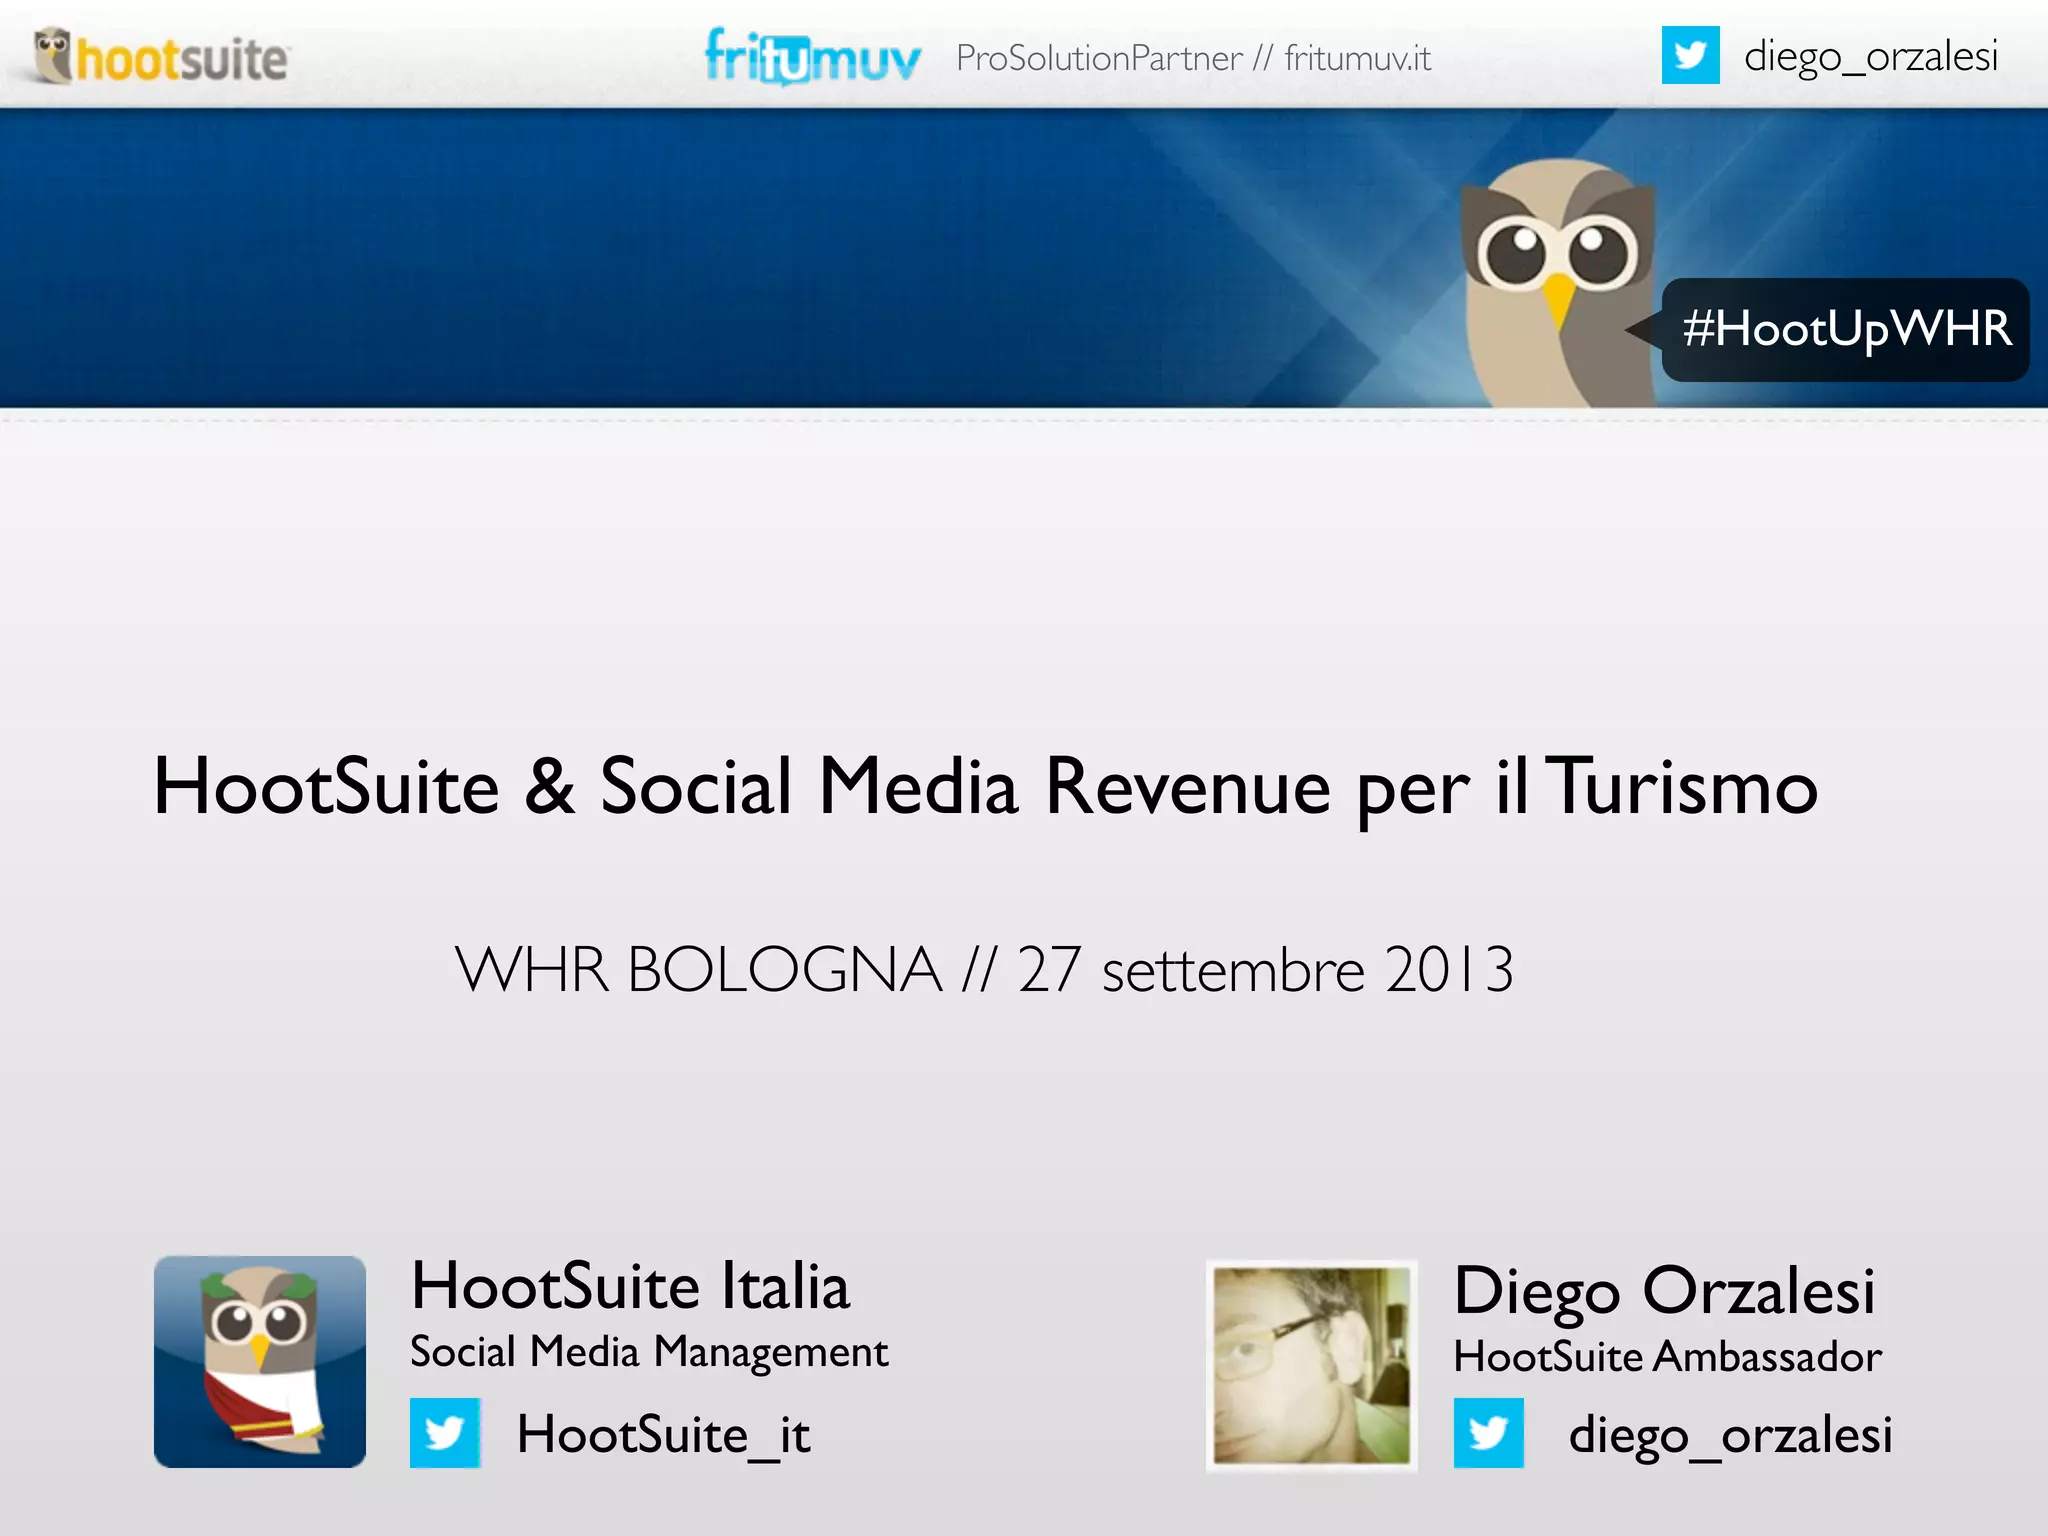
Task: Click the Twitter icon in the top header
Action: tap(1690, 55)
